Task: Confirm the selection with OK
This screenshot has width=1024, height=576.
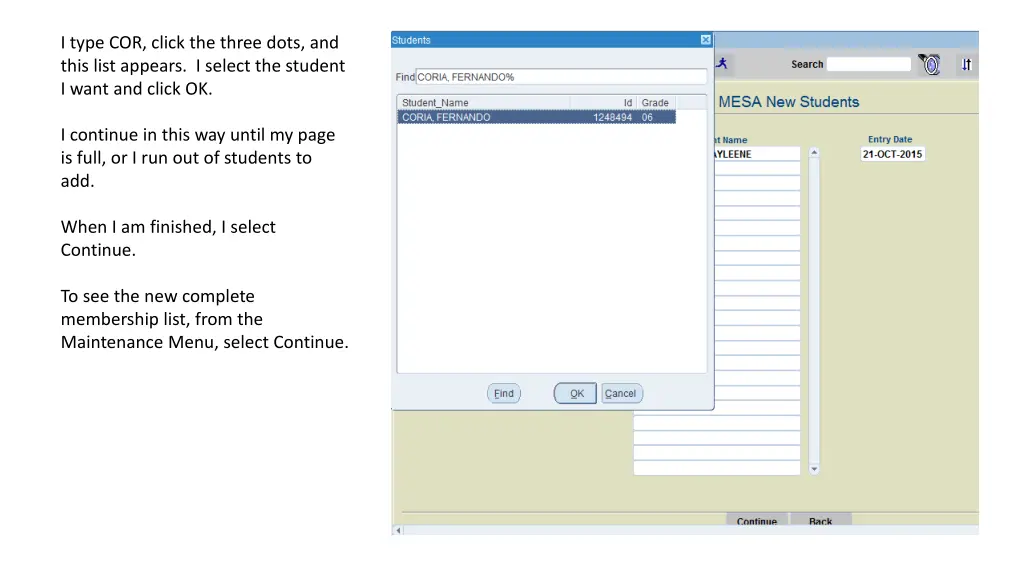Action: (575, 393)
